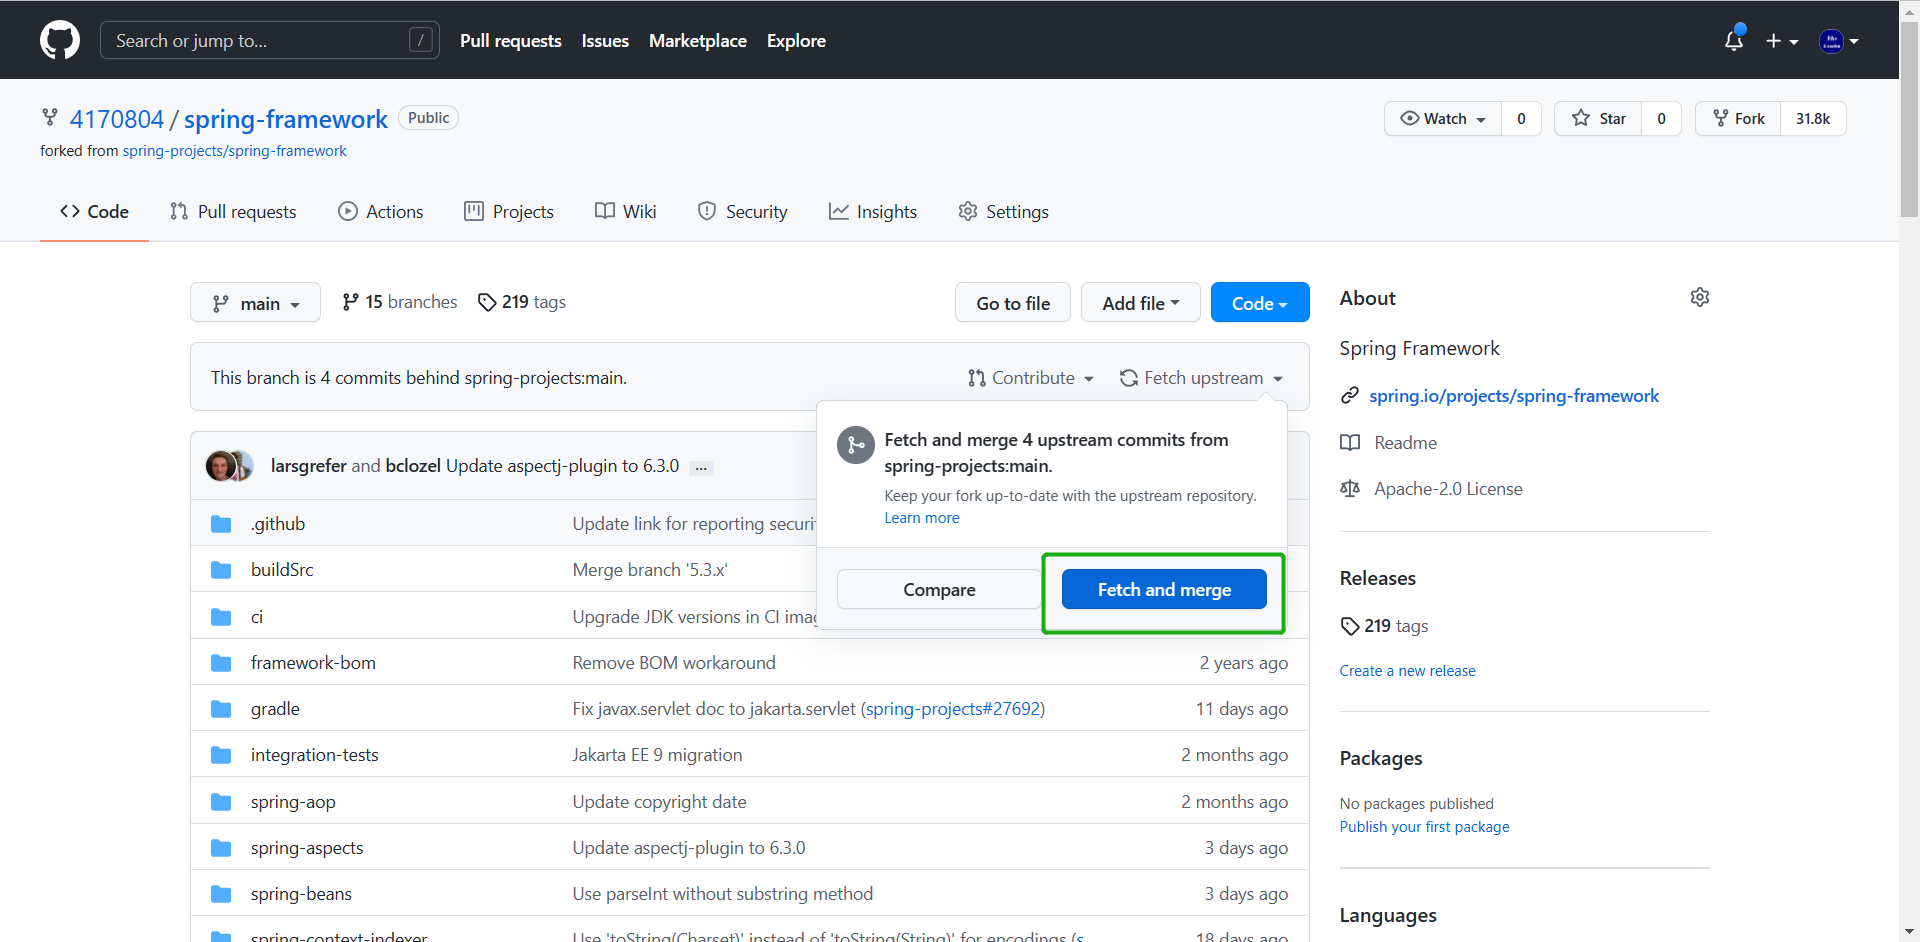The image size is (1920, 942).
Task: Open the .github folder
Action: [278, 524]
